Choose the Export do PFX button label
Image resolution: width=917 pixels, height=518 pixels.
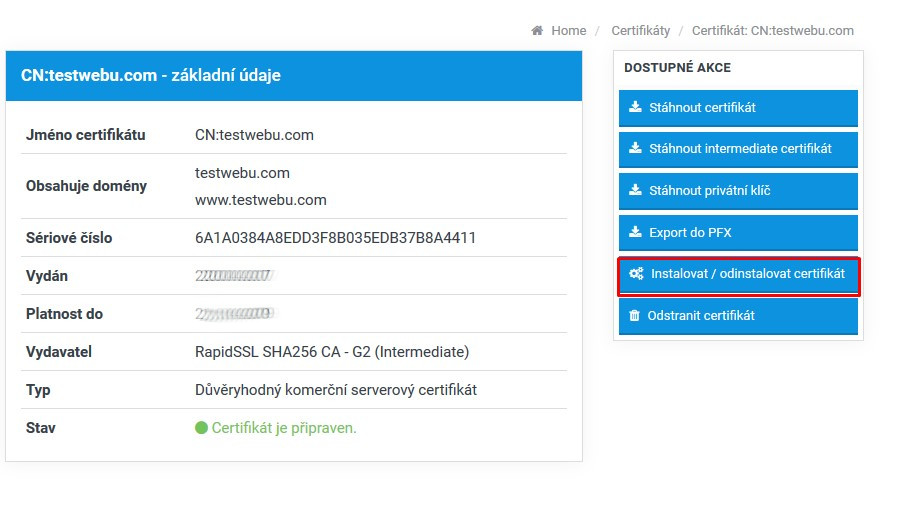tap(690, 232)
